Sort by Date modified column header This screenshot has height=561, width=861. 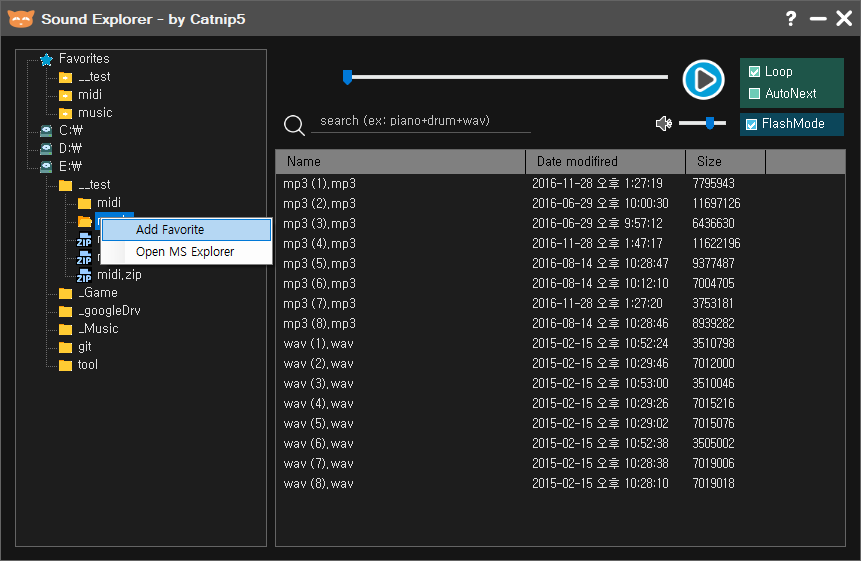[606, 162]
